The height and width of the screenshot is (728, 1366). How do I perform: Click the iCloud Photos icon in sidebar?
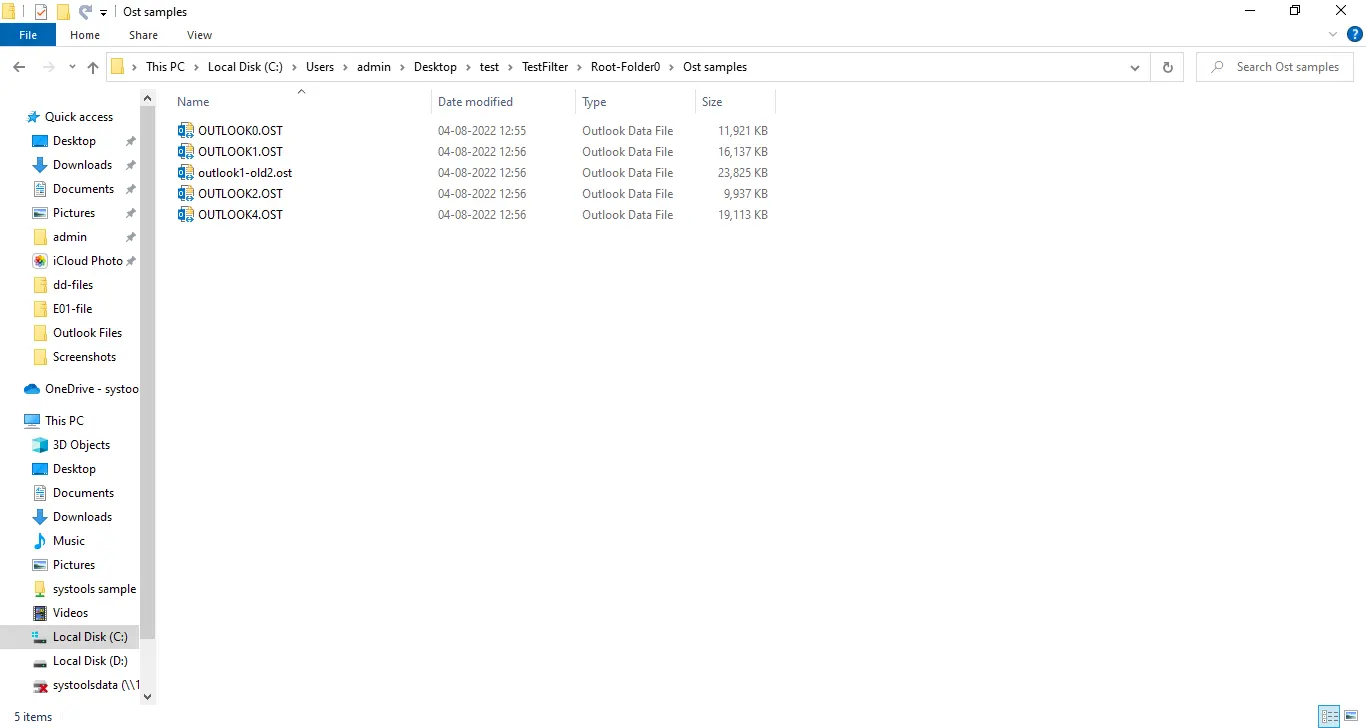point(40,261)
